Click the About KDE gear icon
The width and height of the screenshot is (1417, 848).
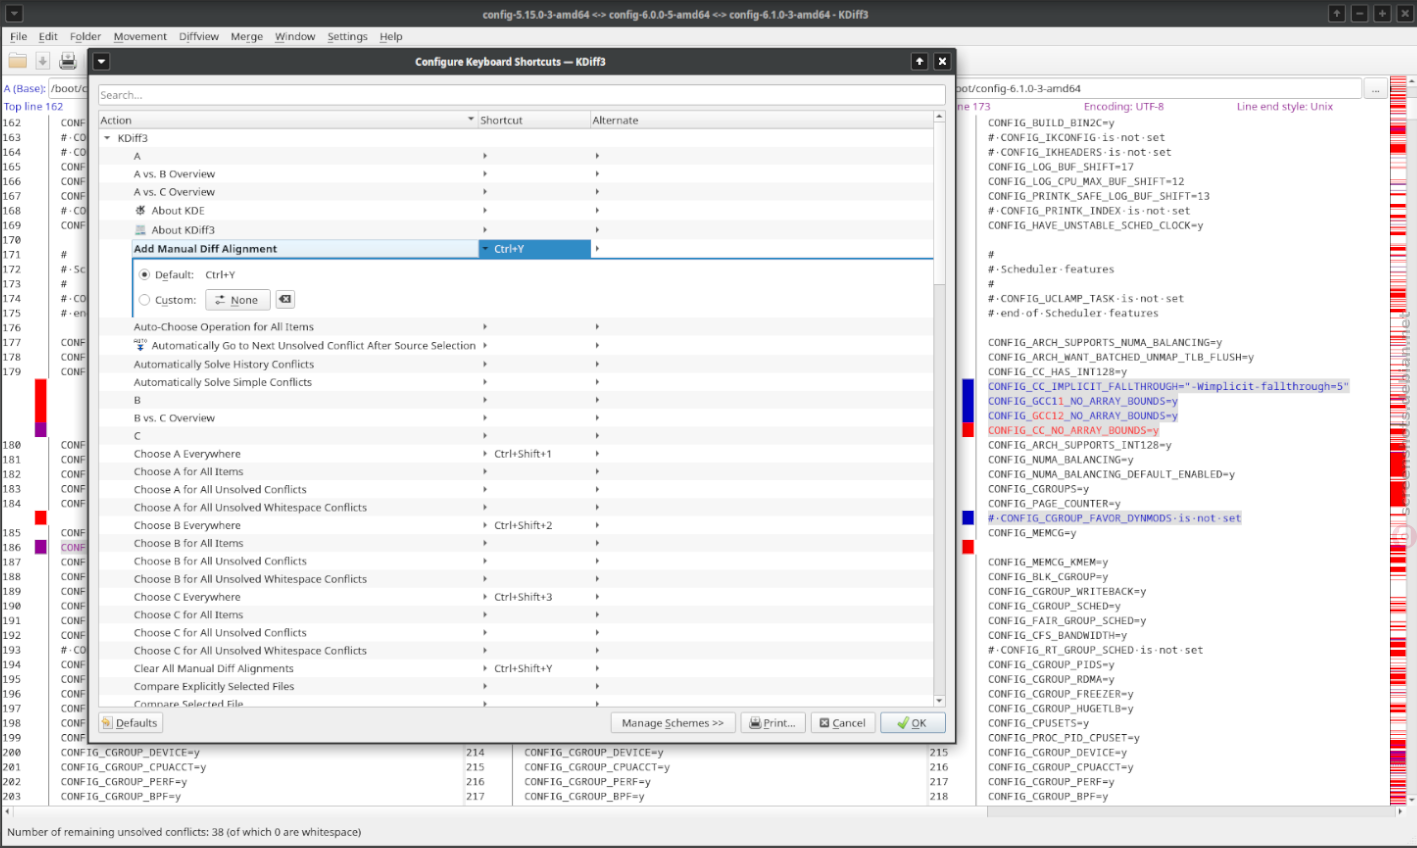click(141, 211)
